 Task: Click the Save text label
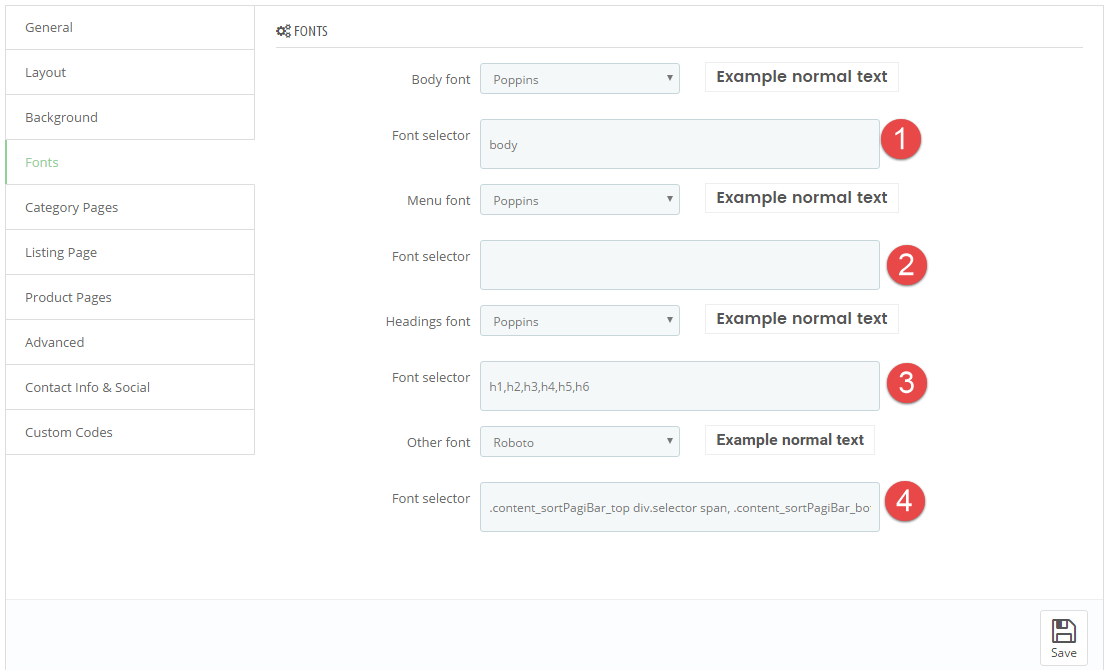pos(1063,653)
